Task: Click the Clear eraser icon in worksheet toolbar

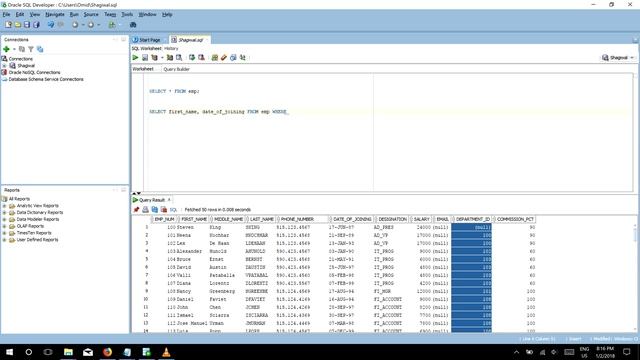Action: [x=224, y=58]
